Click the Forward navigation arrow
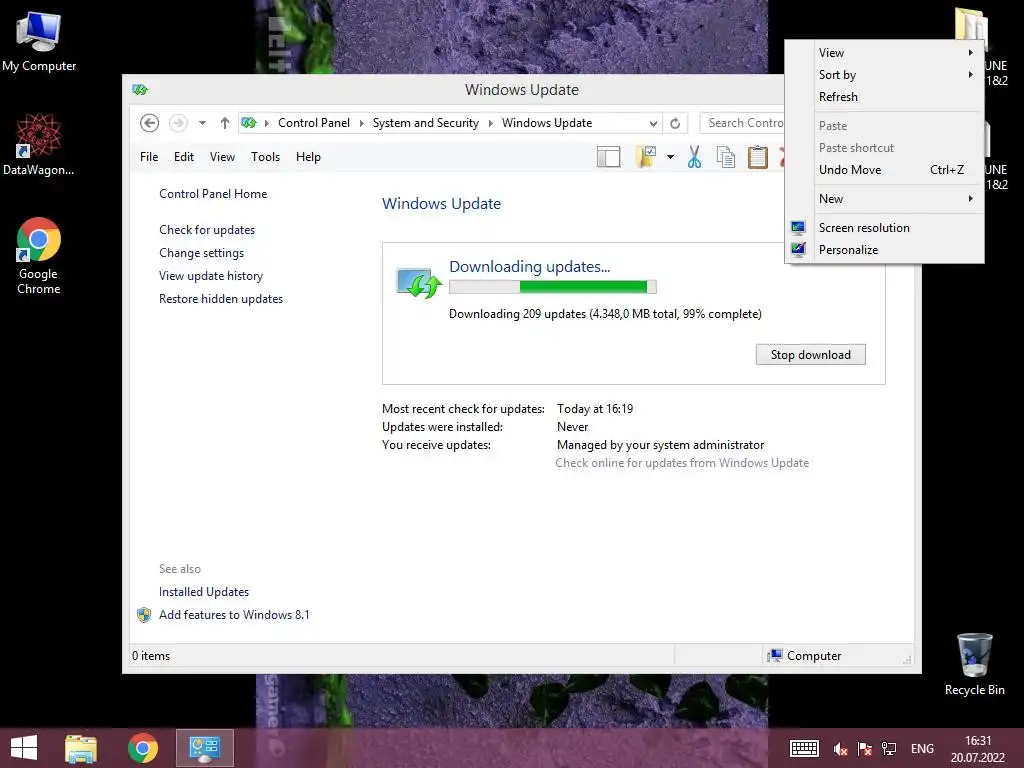 pos(178,123)
